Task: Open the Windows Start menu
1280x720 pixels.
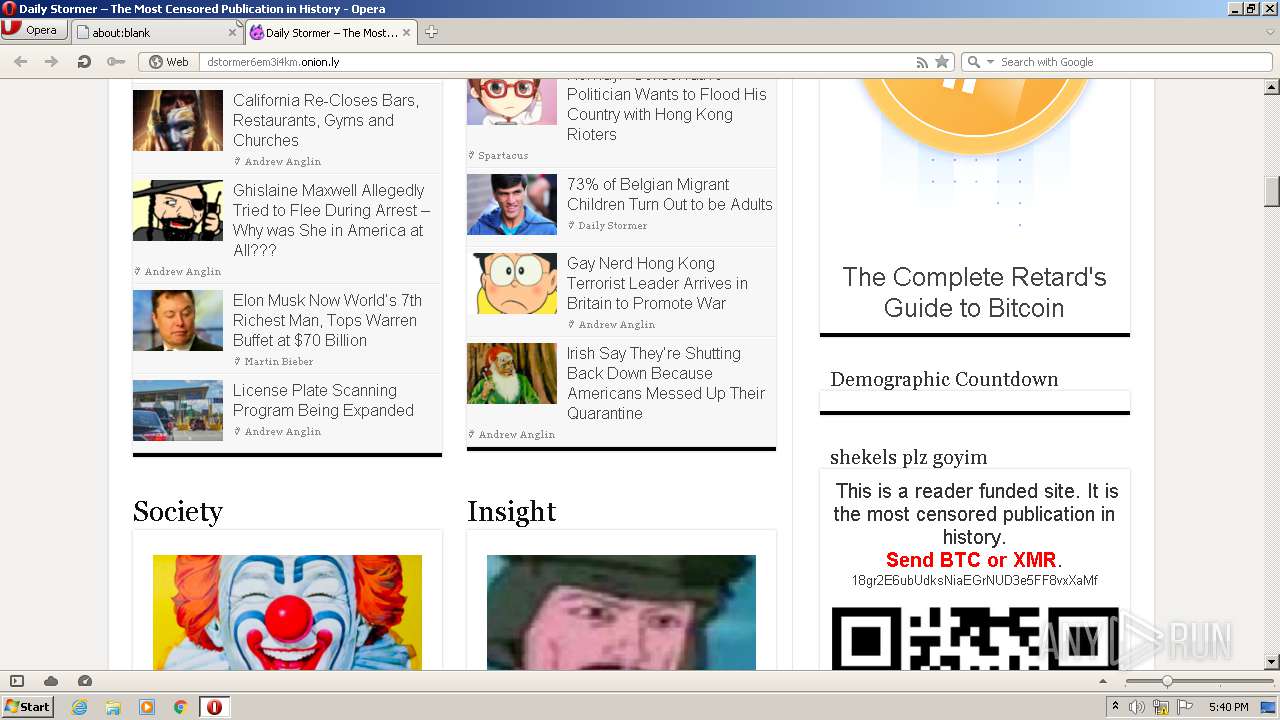Action: point(28,706)
